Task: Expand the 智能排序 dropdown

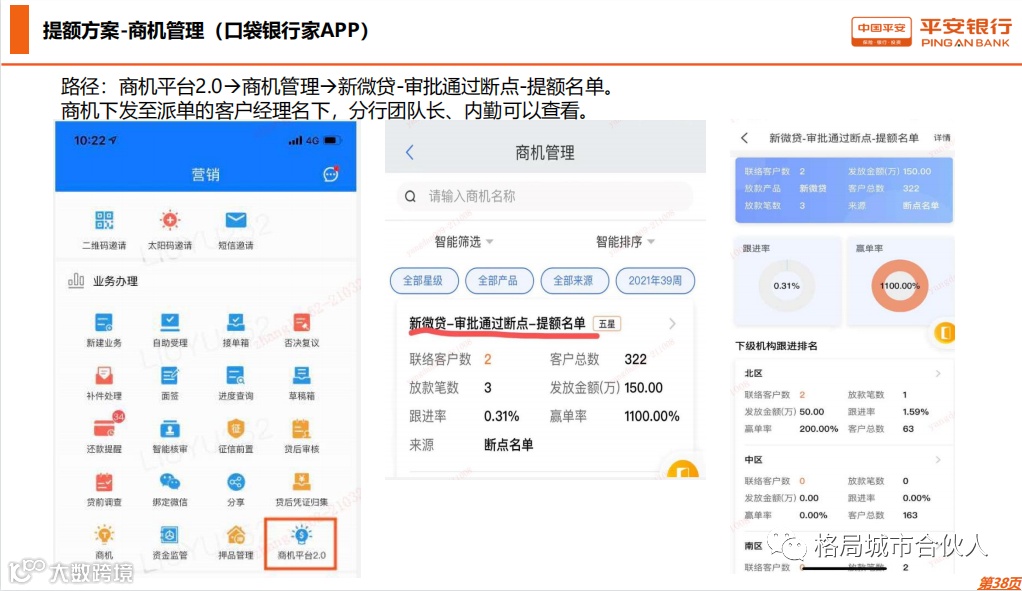Action: [x=625, y=242]
